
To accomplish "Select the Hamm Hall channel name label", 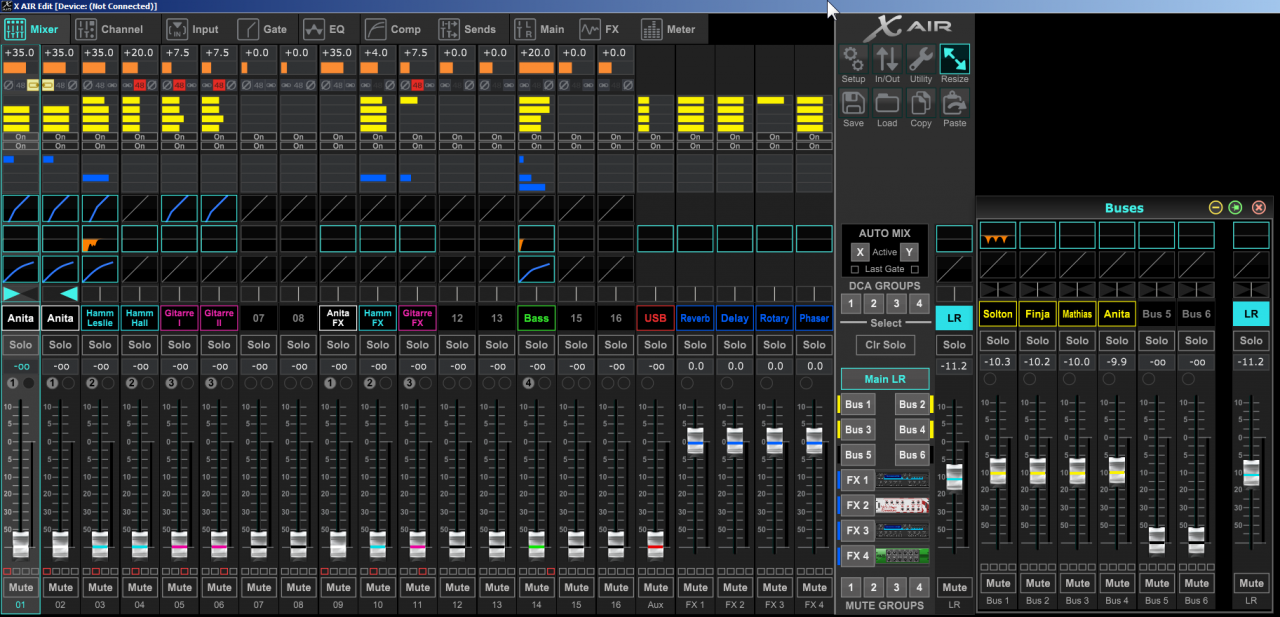I will pos(139,318).
